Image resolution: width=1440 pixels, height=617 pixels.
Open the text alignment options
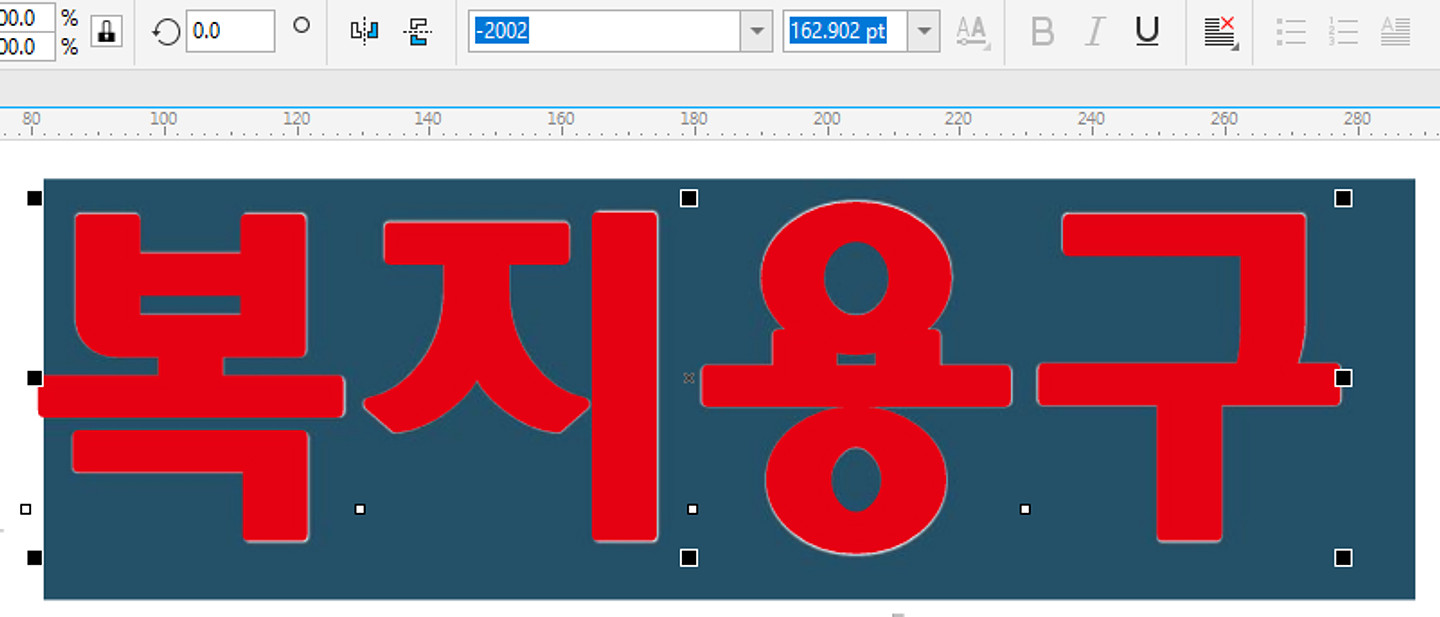[x=1220, y=32]
